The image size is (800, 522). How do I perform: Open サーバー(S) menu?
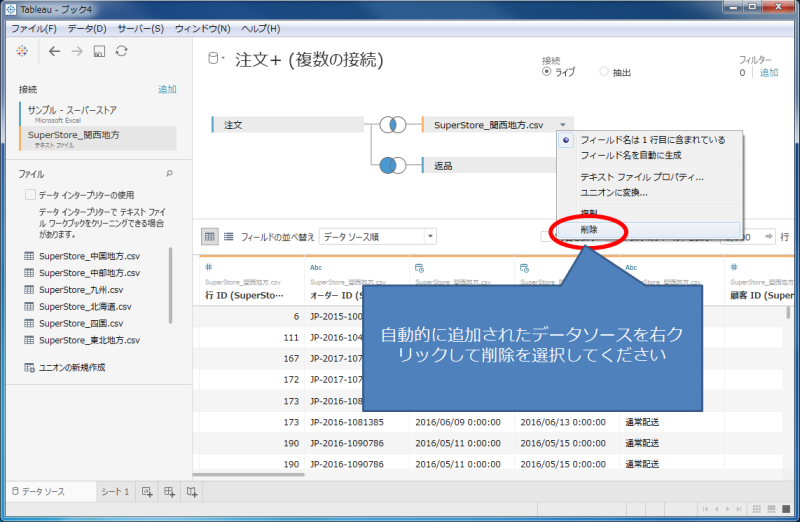140,29
